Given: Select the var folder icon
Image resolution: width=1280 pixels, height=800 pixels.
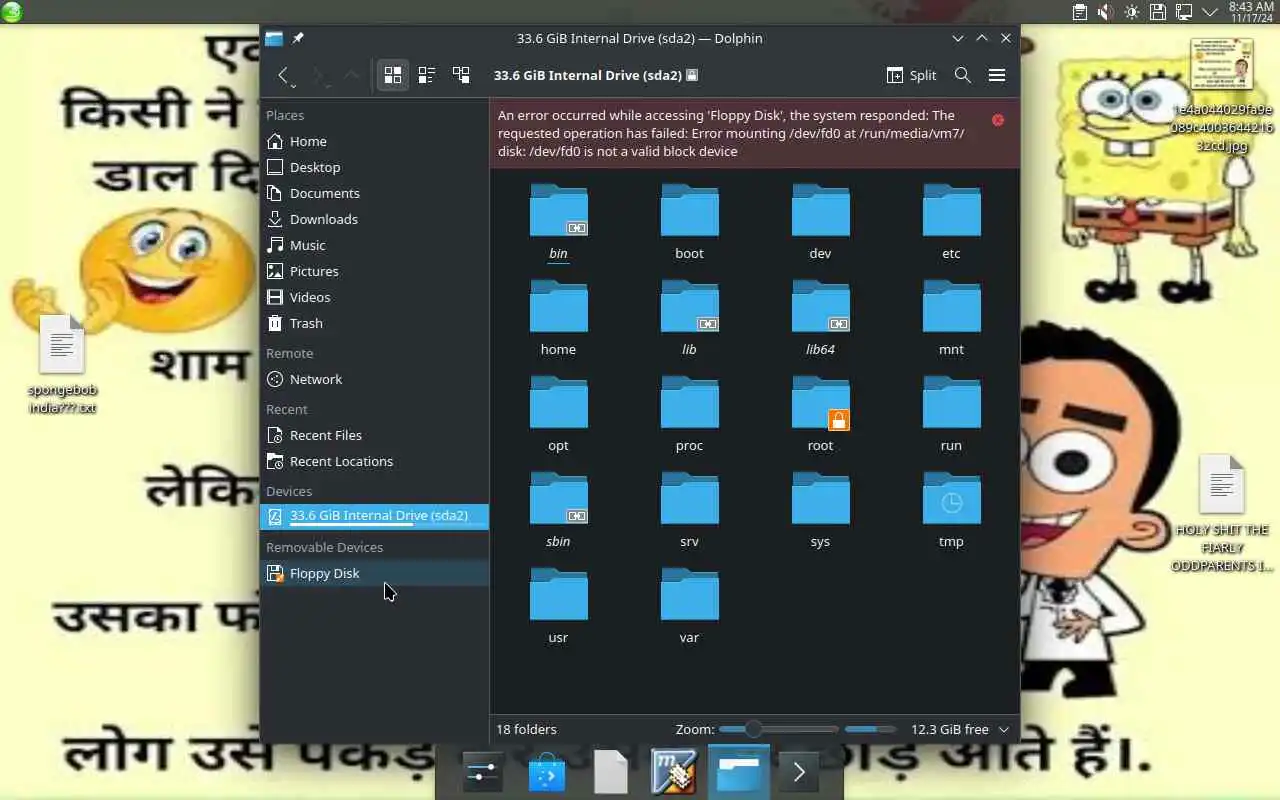Looking at the screenshot, I should tap(689, 595).
